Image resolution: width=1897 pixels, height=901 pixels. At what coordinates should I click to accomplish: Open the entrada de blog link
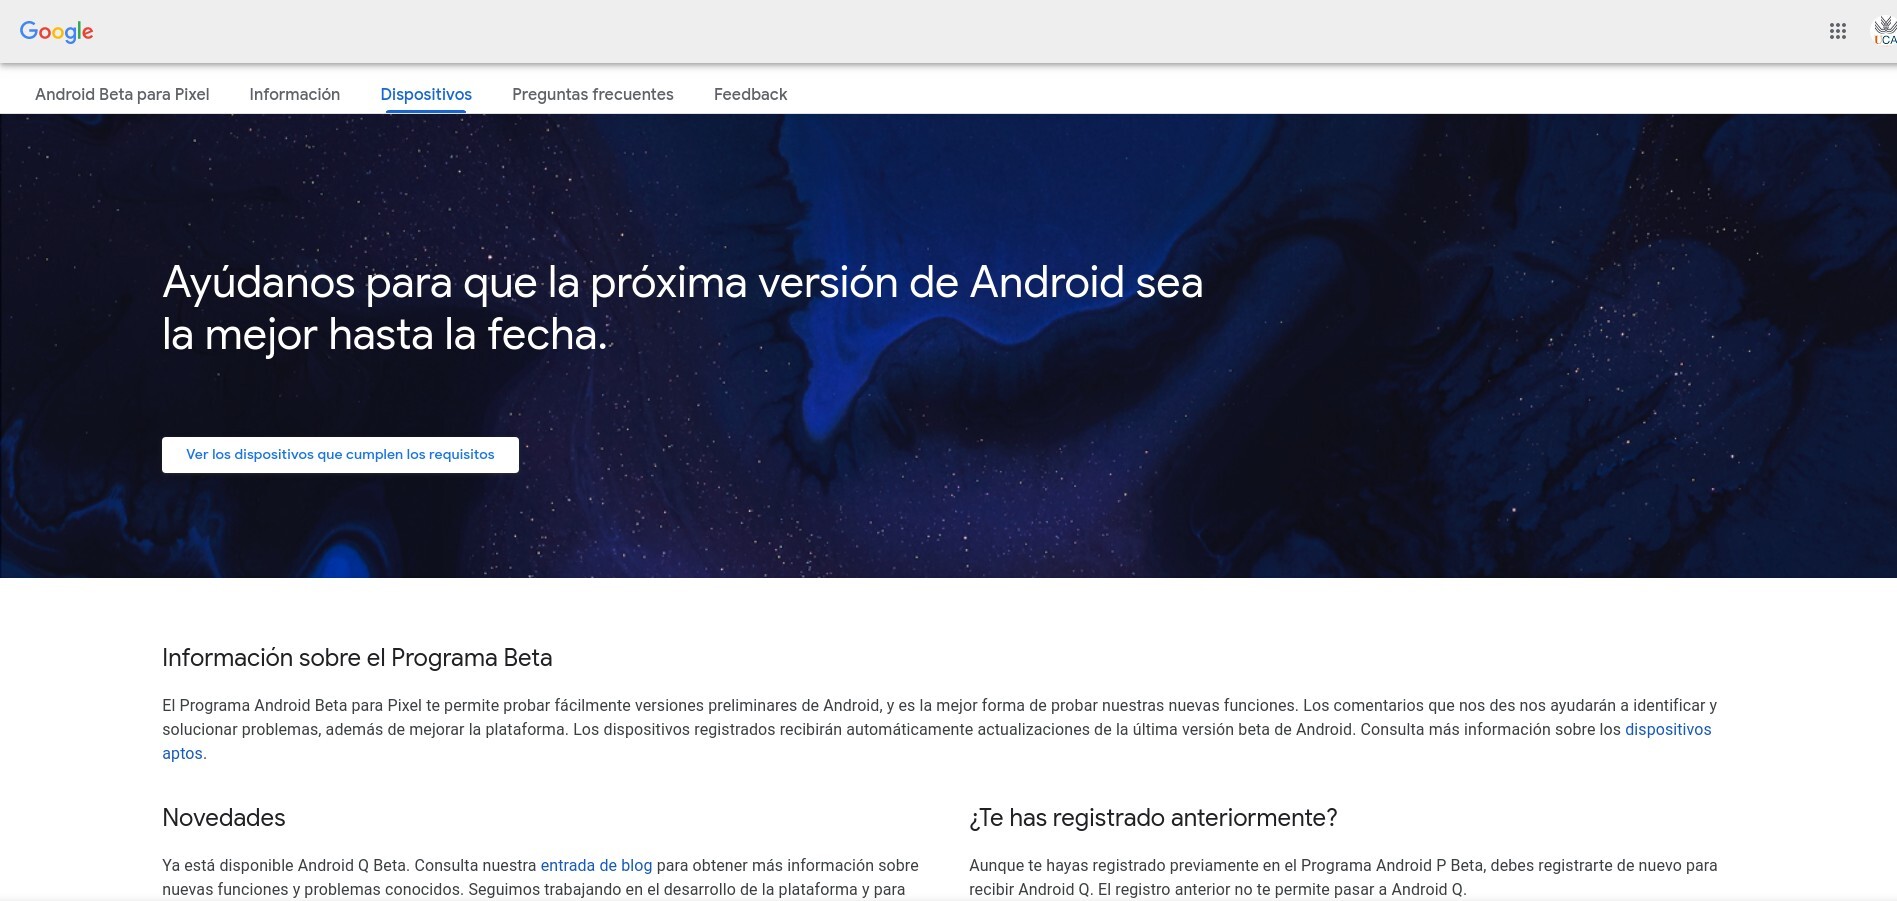tap(596, 866)
